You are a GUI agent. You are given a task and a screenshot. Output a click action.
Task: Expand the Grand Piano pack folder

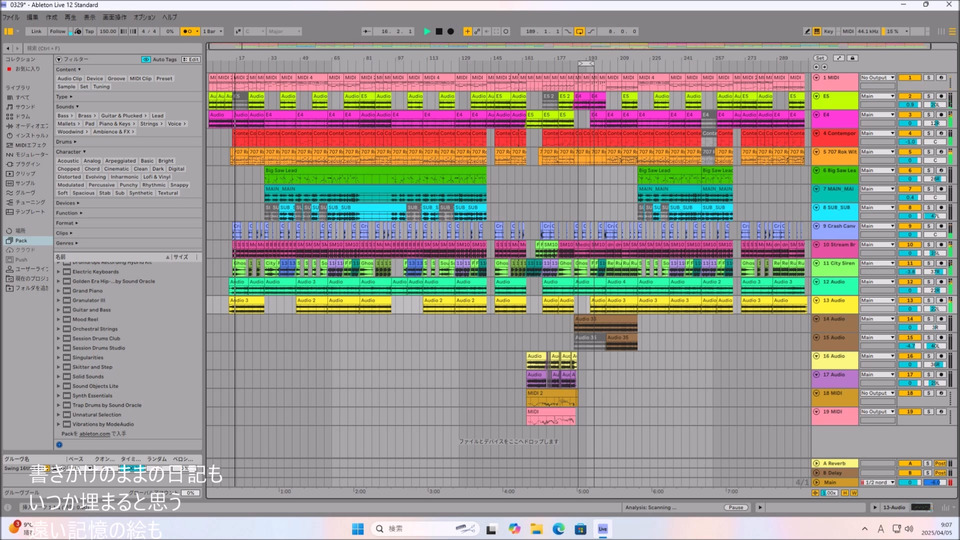pos(59,291)
